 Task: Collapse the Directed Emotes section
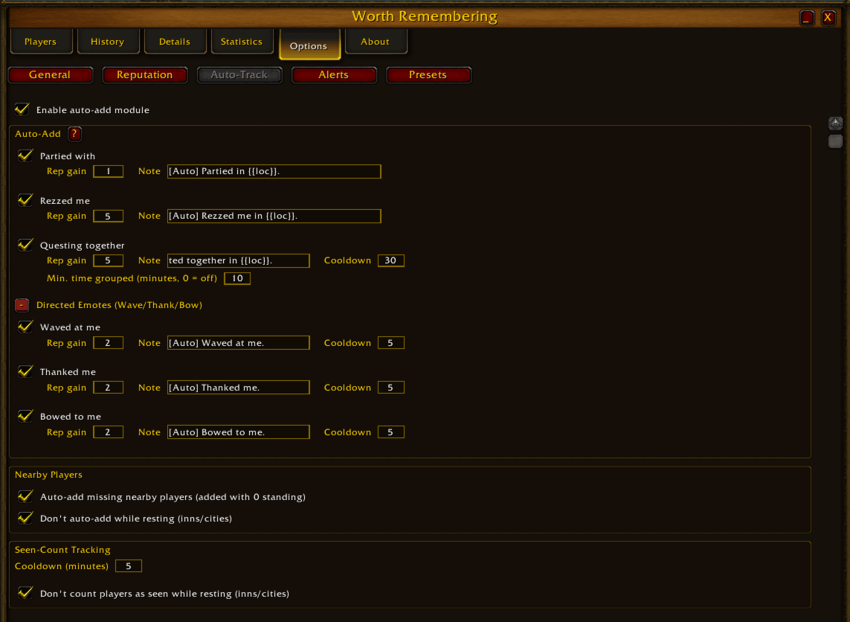point(22,305)
